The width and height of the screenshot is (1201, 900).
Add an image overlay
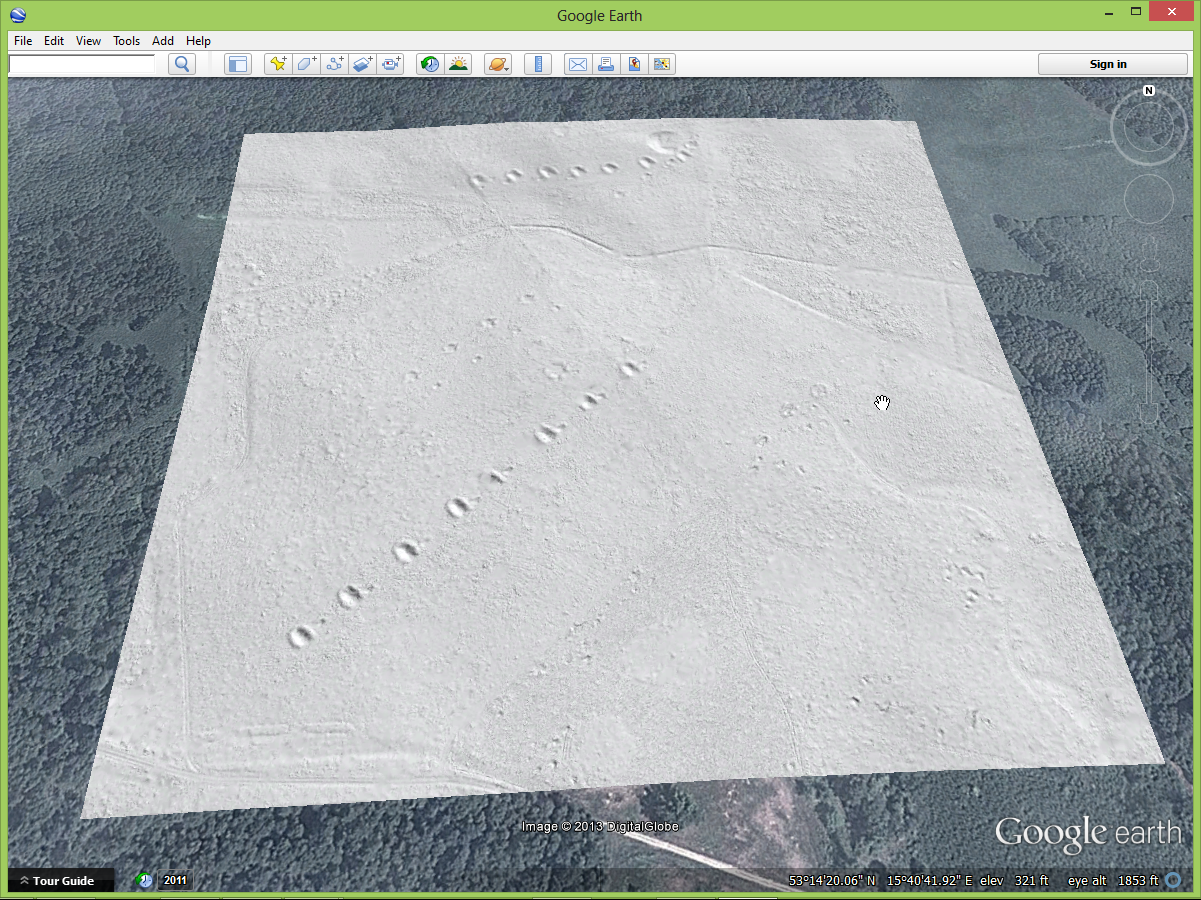pyautogui.click(x=362, y=64)
